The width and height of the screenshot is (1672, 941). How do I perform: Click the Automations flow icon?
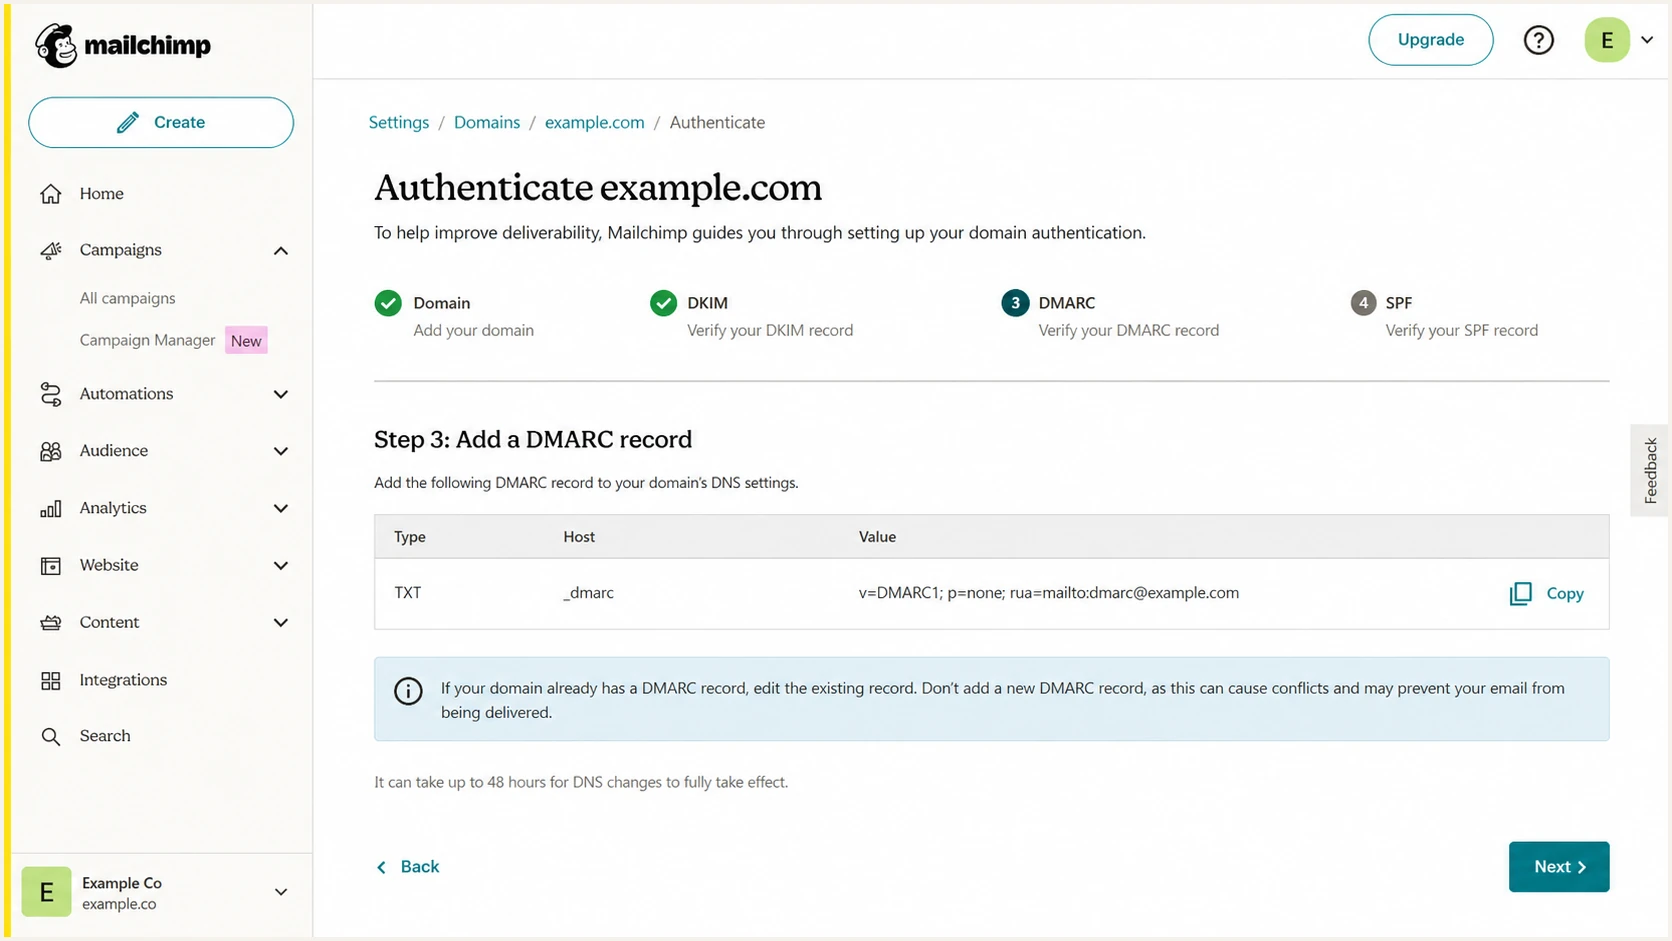click(51, 394)
